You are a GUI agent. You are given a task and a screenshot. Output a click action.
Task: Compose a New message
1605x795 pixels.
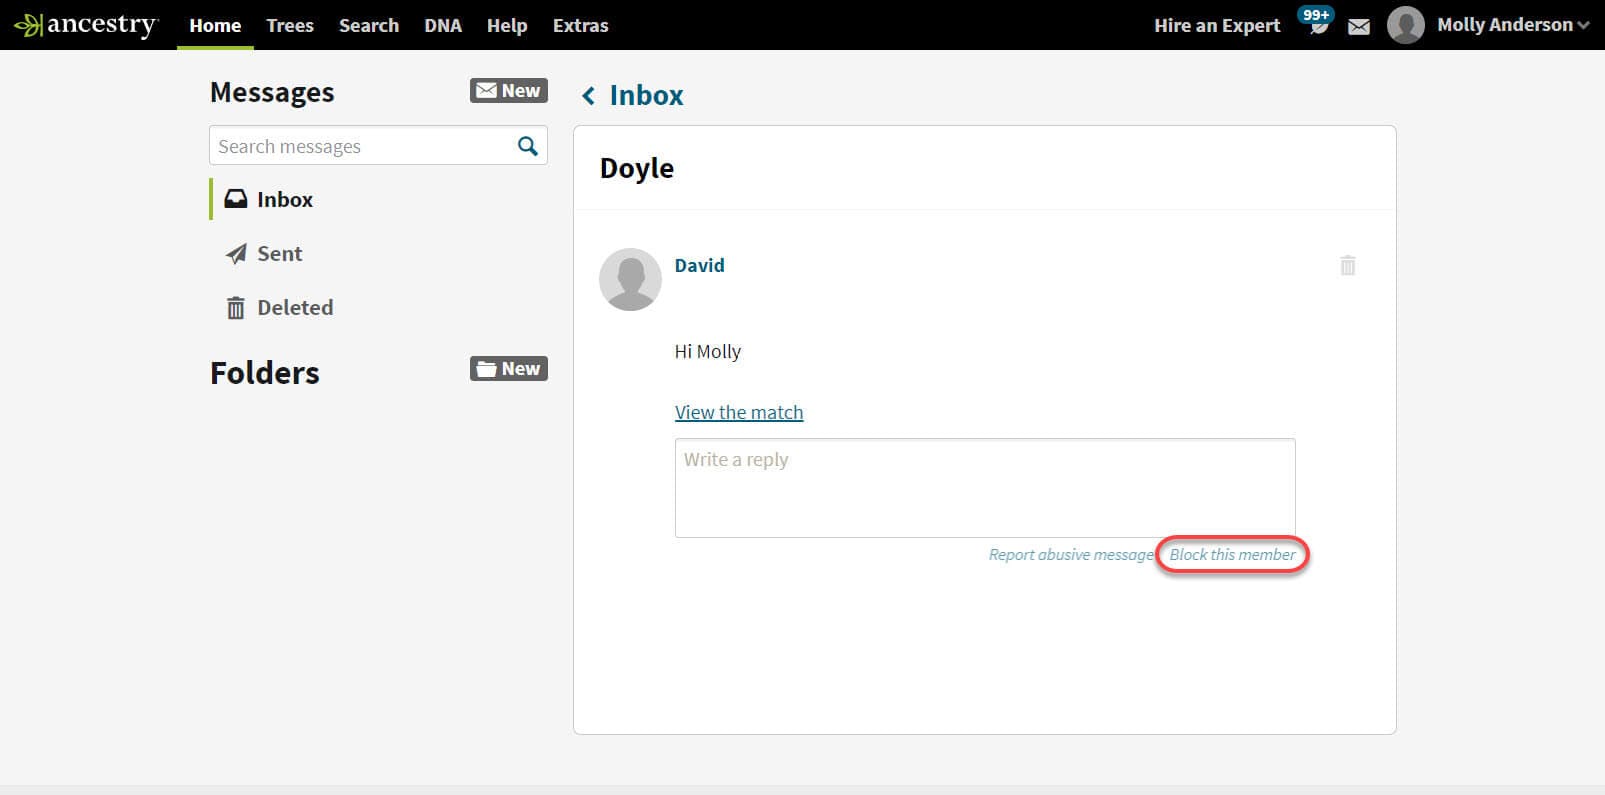pos(508,91)
